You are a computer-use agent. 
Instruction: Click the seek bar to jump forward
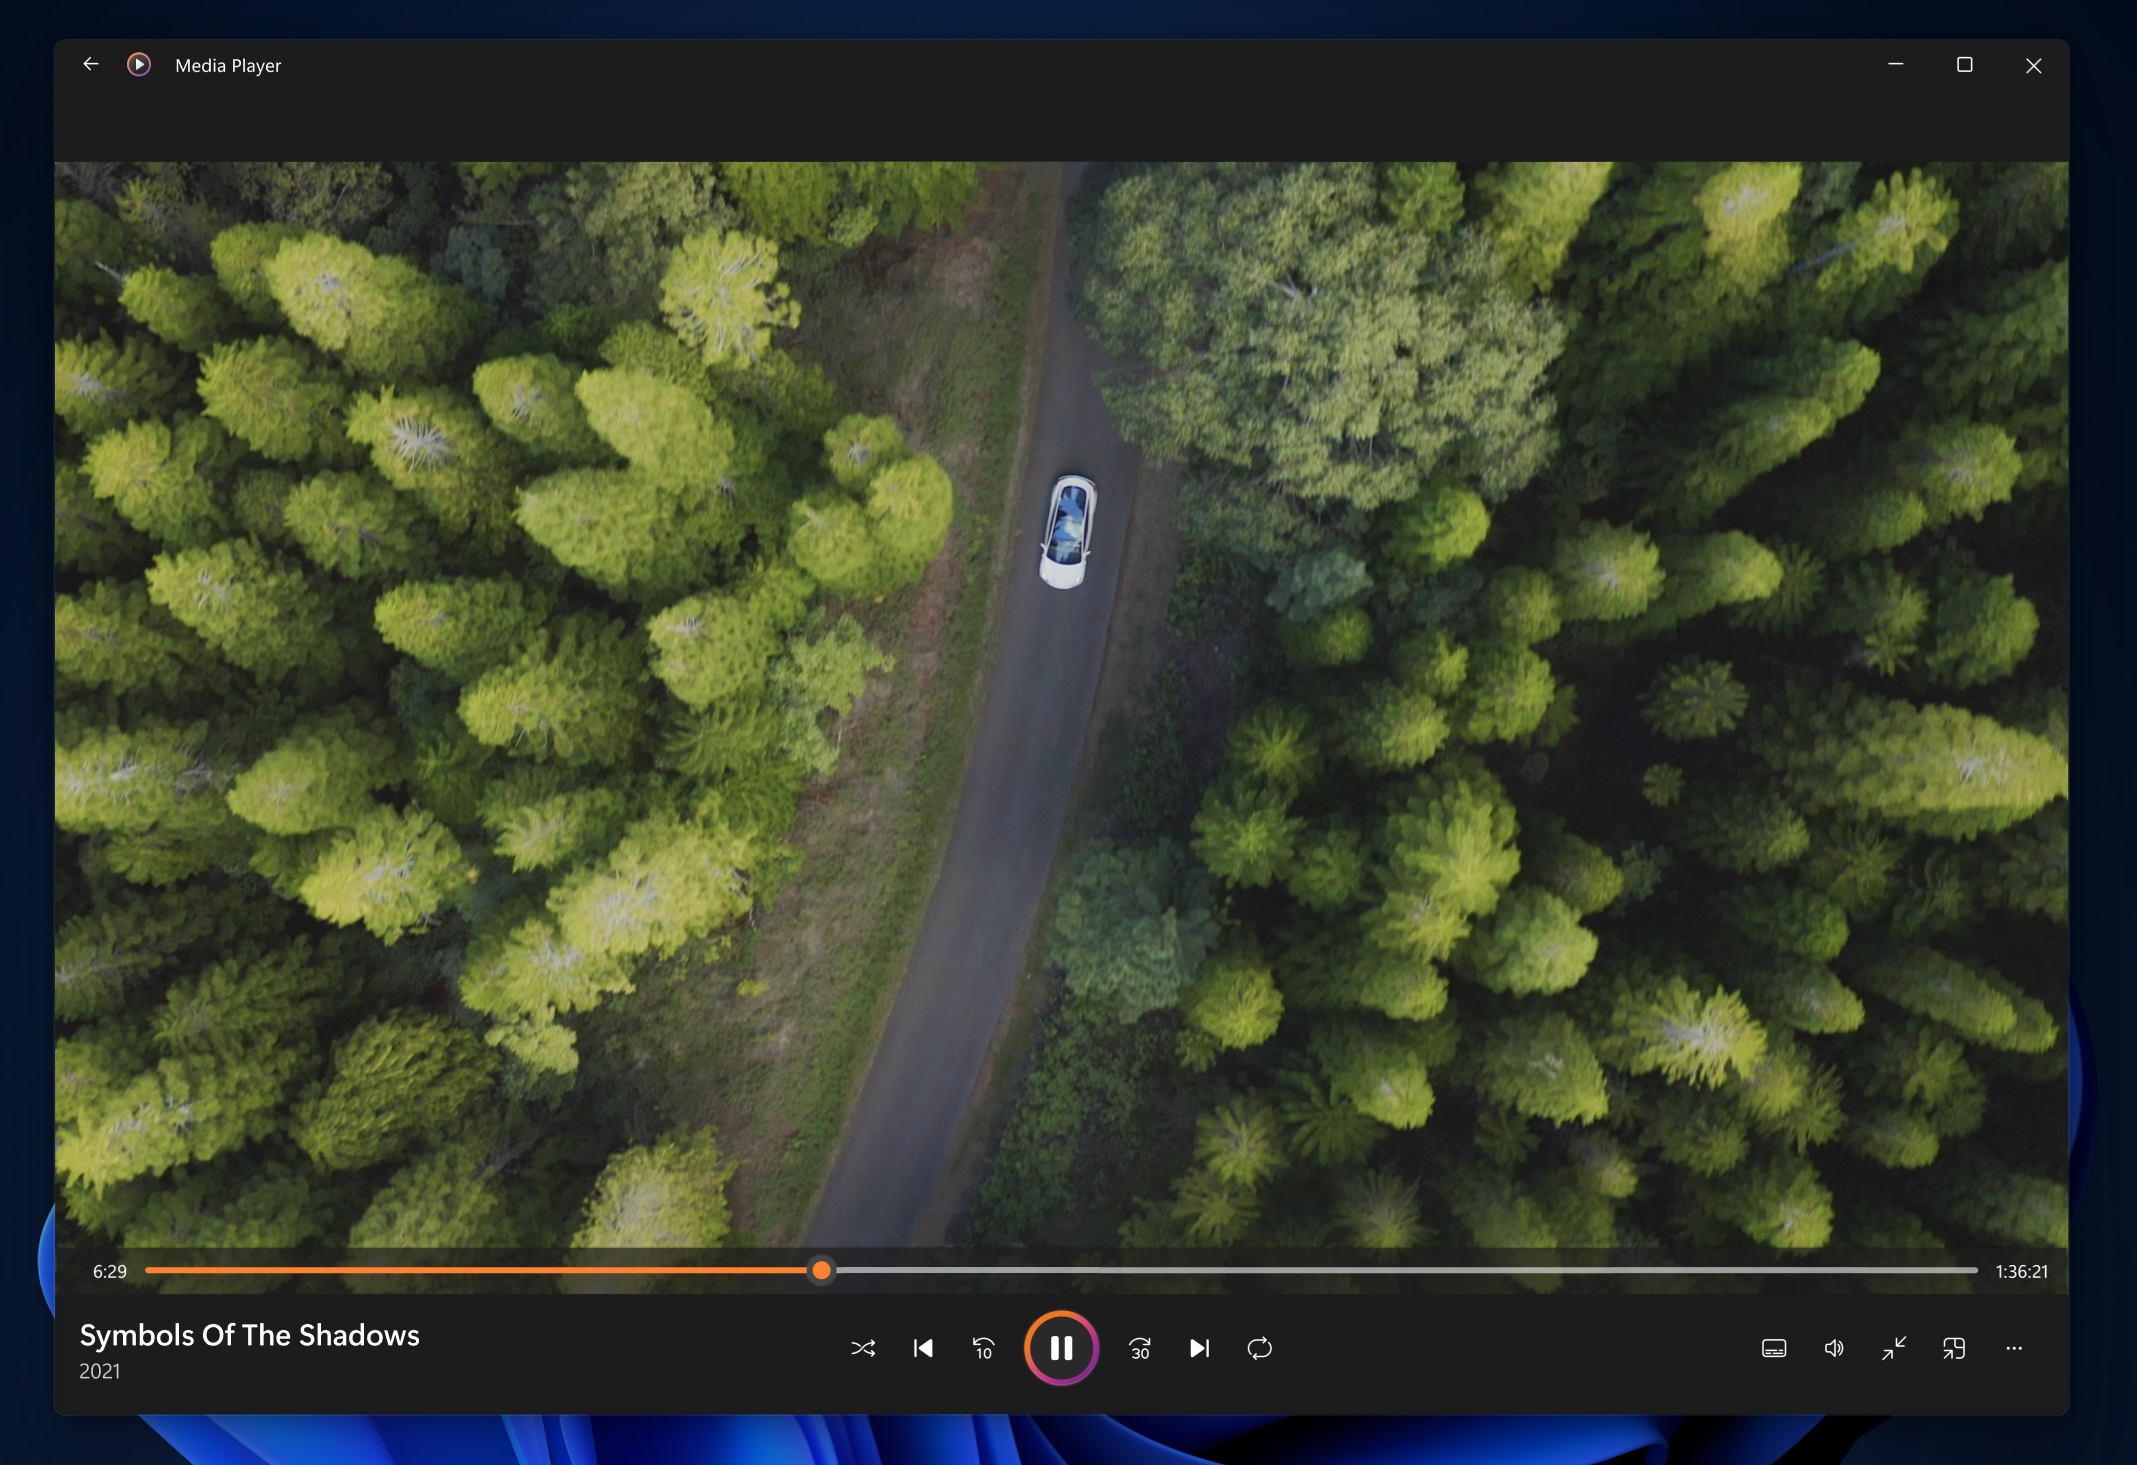click(1400, 1270)
